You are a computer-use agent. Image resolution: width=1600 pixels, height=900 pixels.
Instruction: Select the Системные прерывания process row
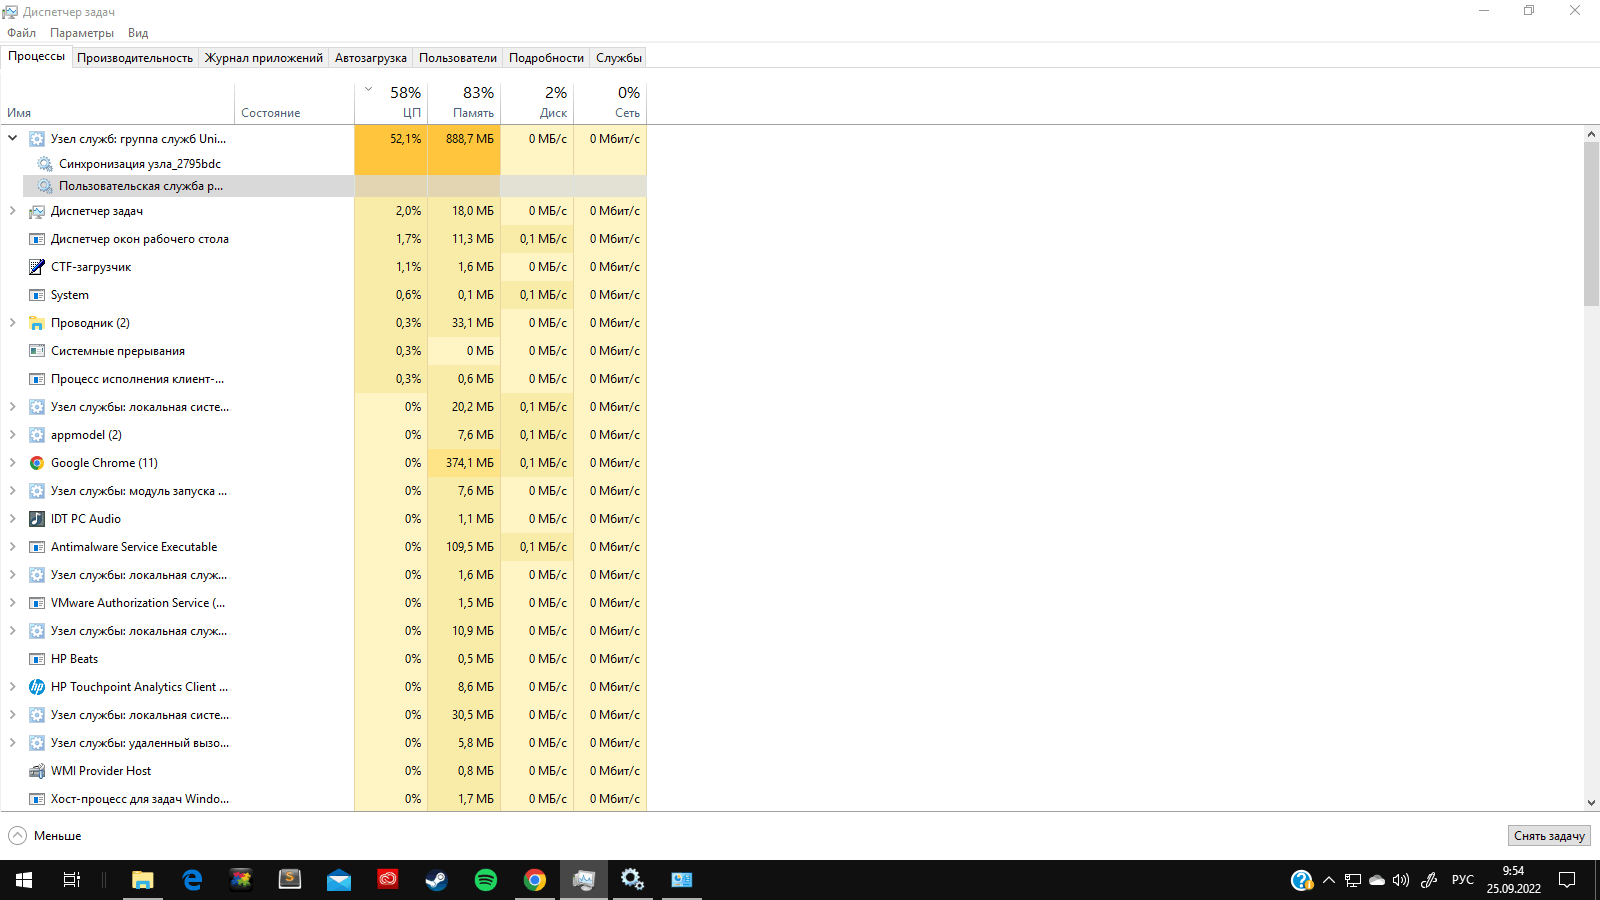click(x=324, y=351)
